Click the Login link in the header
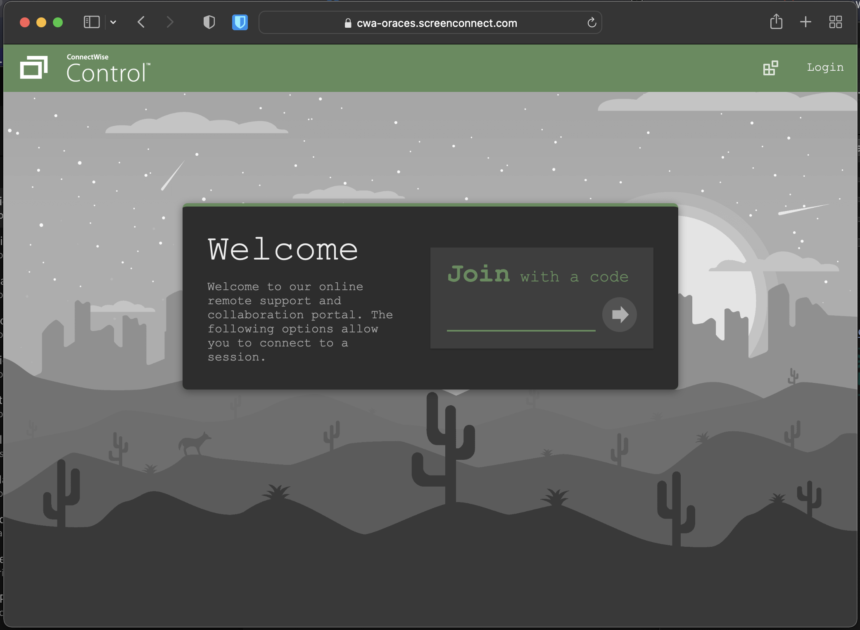Viewport: 860px width, 630px height. click(824, 67)
